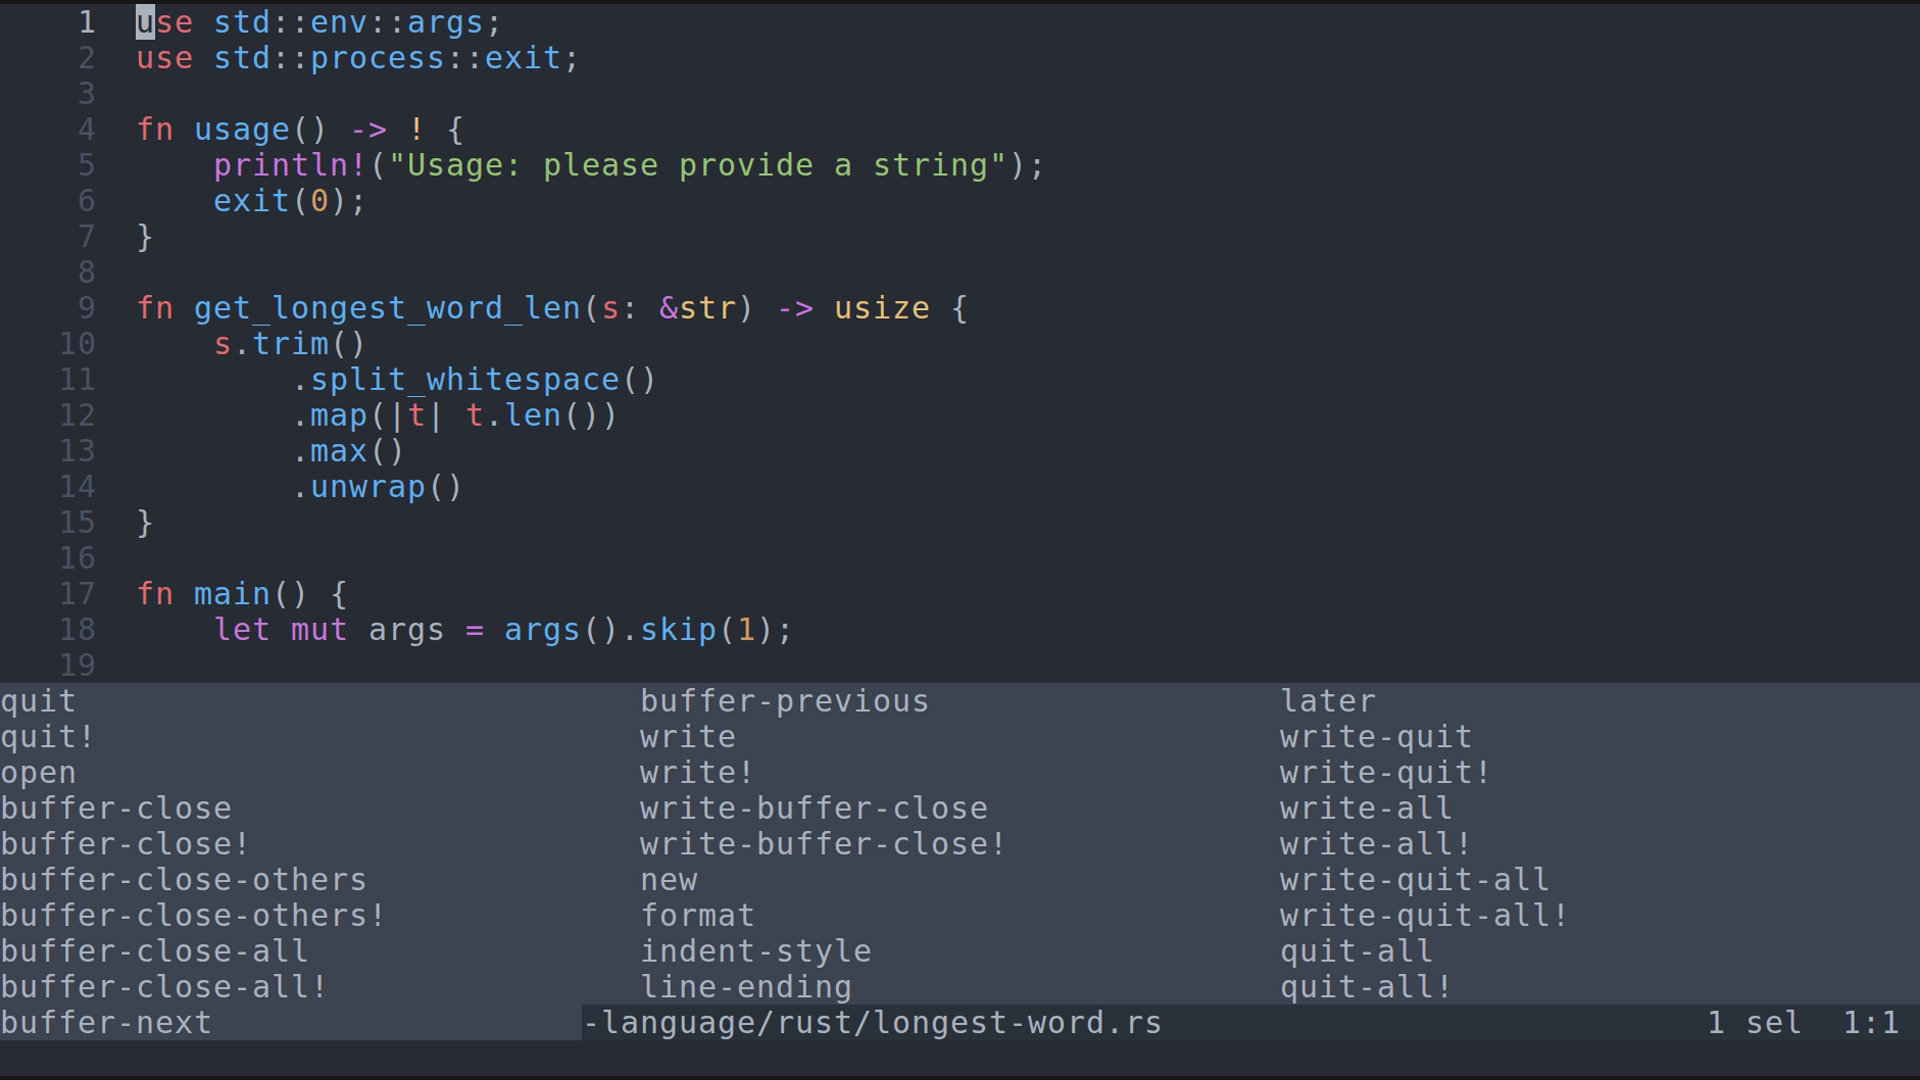Click the 1:1 cursor position indicator
The width and height of the screenshot is (1920, 1080).
[1871, 1023]
